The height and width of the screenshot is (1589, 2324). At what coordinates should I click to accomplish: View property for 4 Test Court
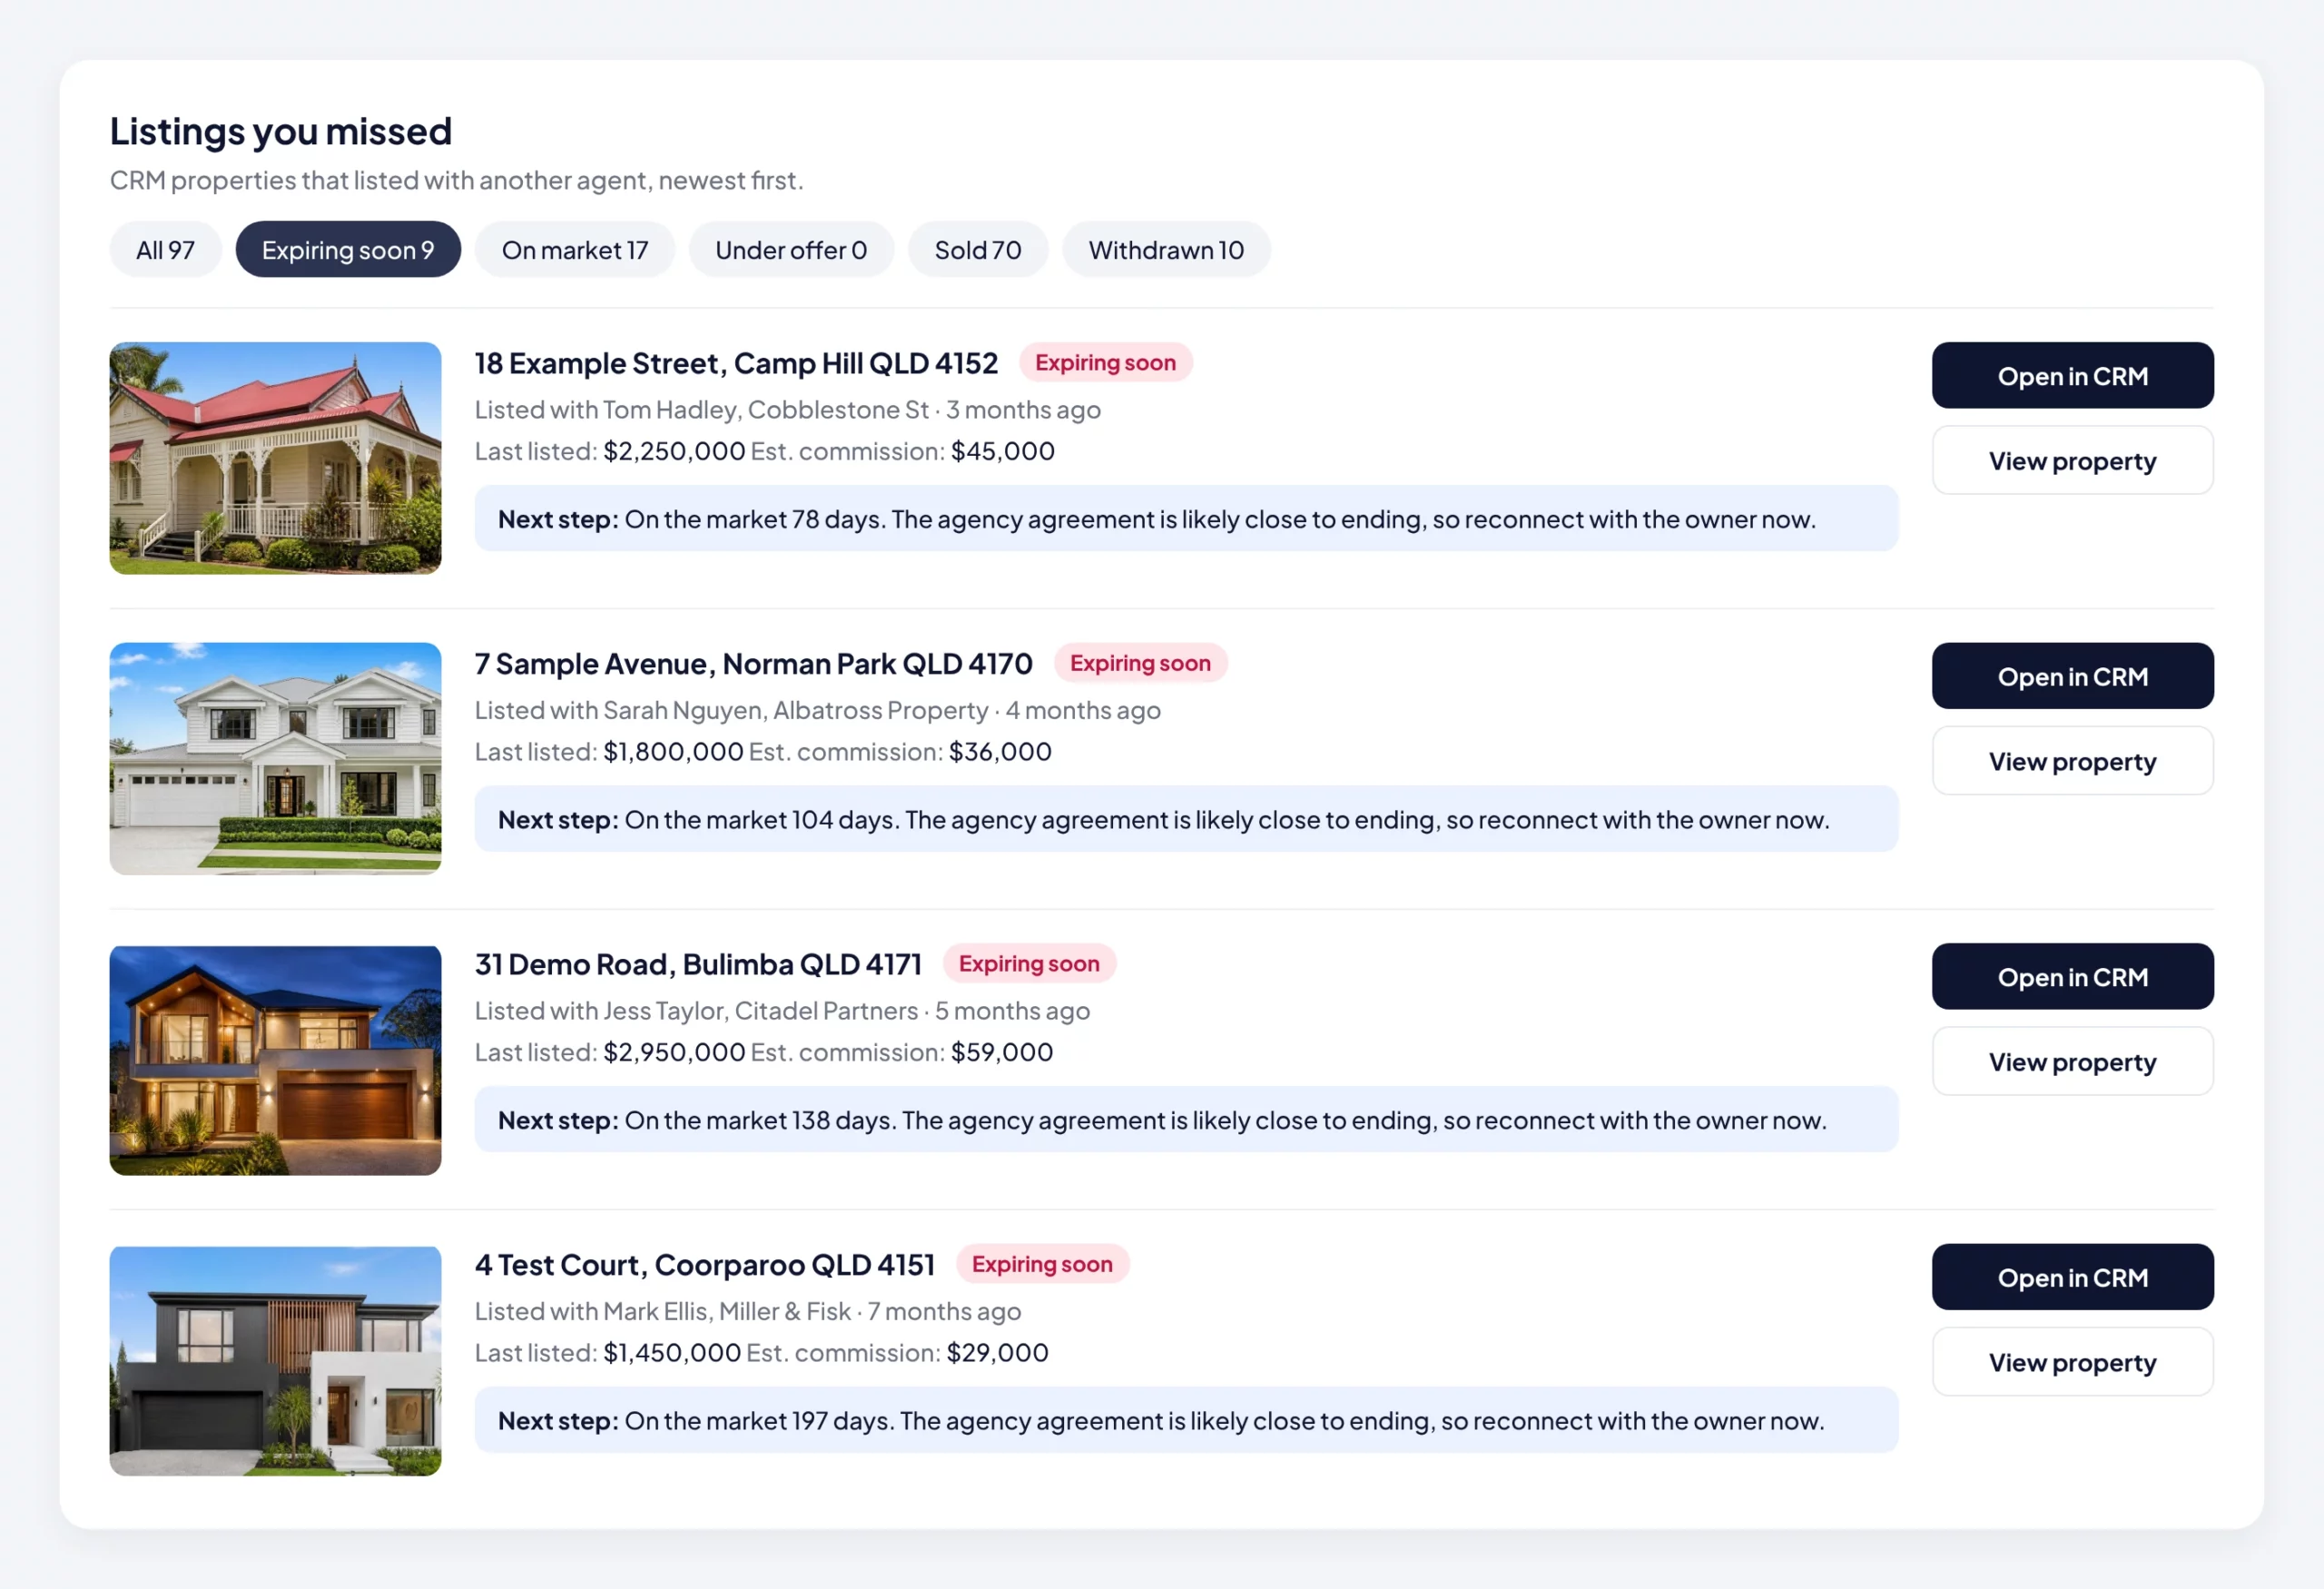[x=2072, y=1362]
